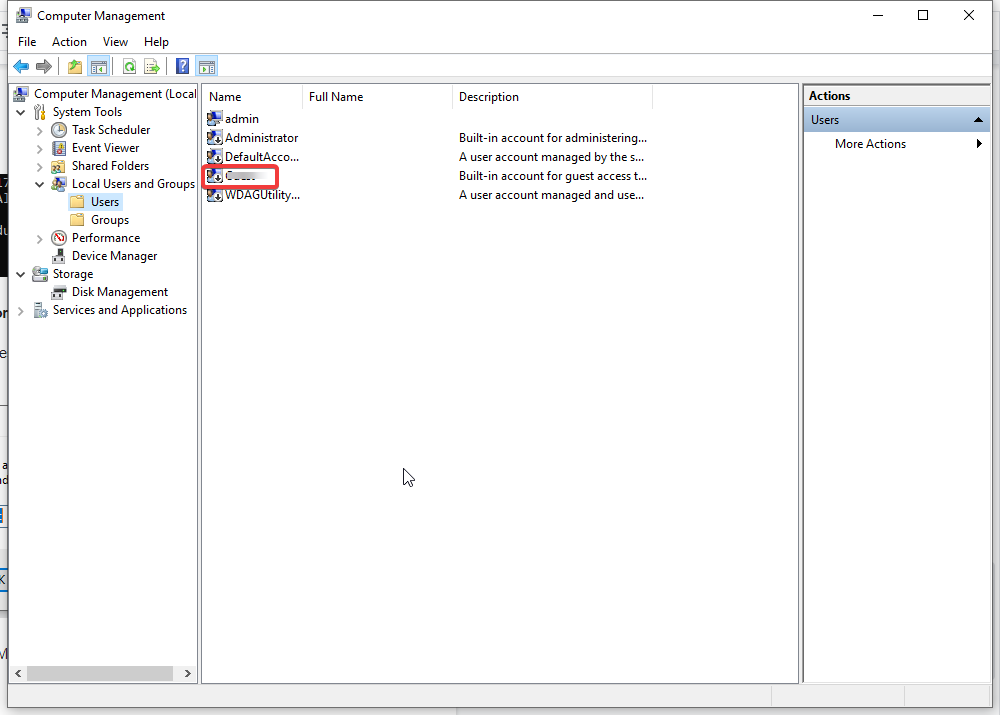Click the Up one level toolbar icon
The height and width of the screenshot is (715, 1000).
click(x=75, y=66)
